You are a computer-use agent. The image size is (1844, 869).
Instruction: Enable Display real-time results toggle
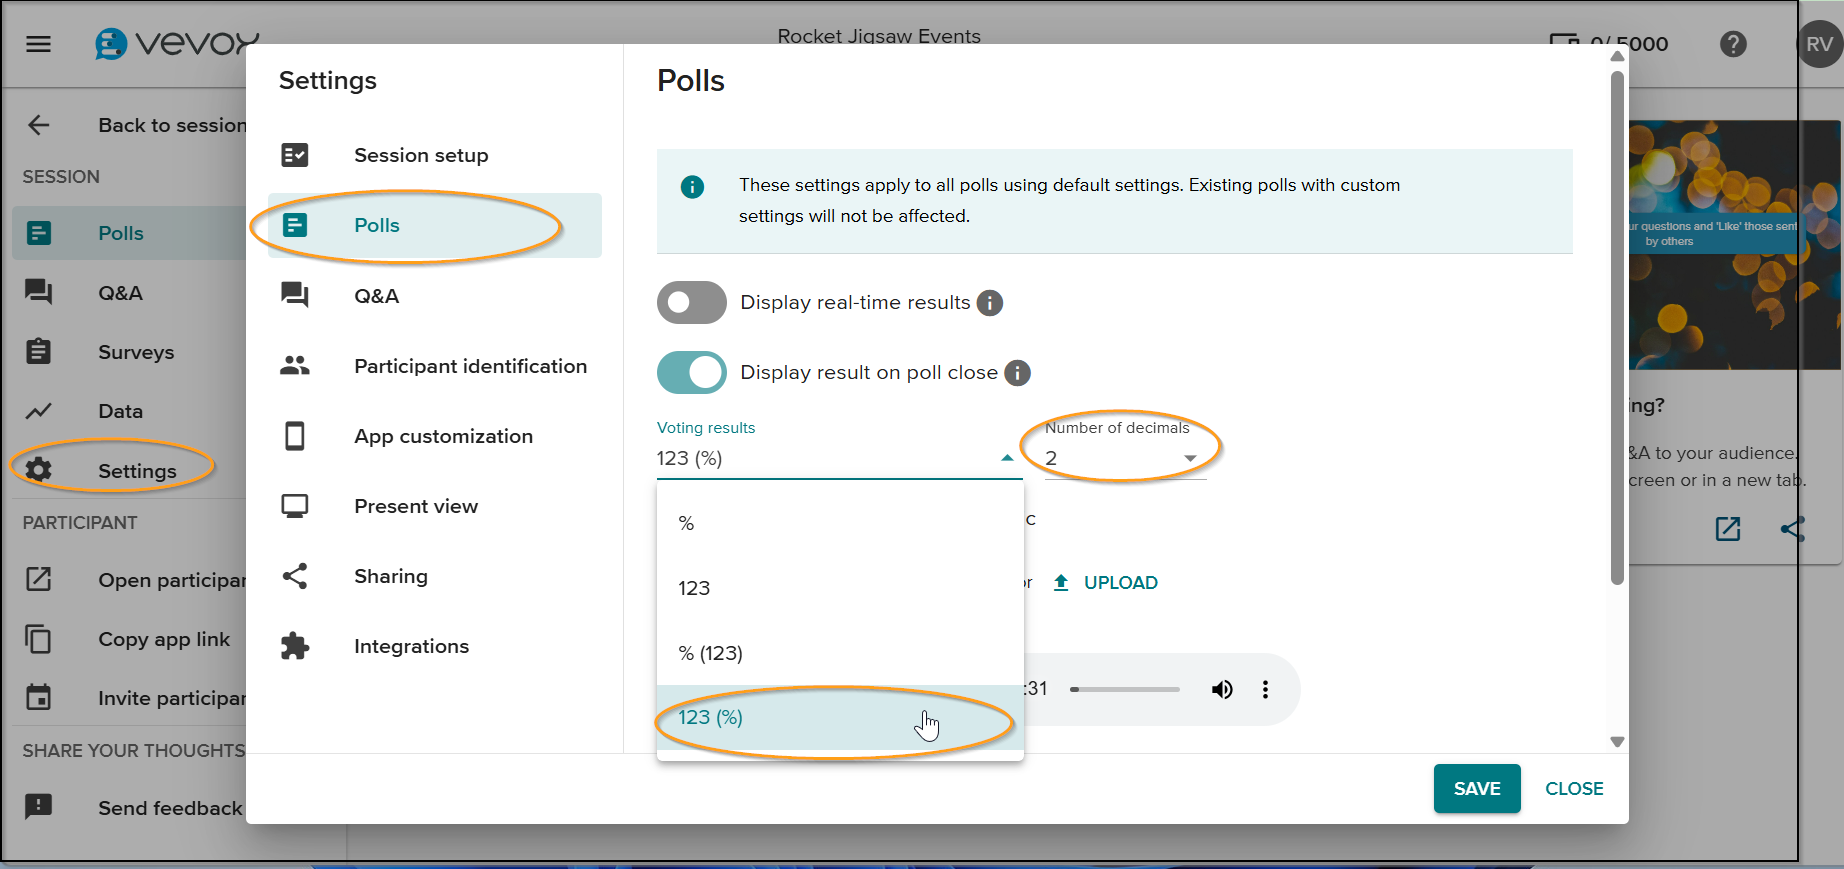click(691, 303)
